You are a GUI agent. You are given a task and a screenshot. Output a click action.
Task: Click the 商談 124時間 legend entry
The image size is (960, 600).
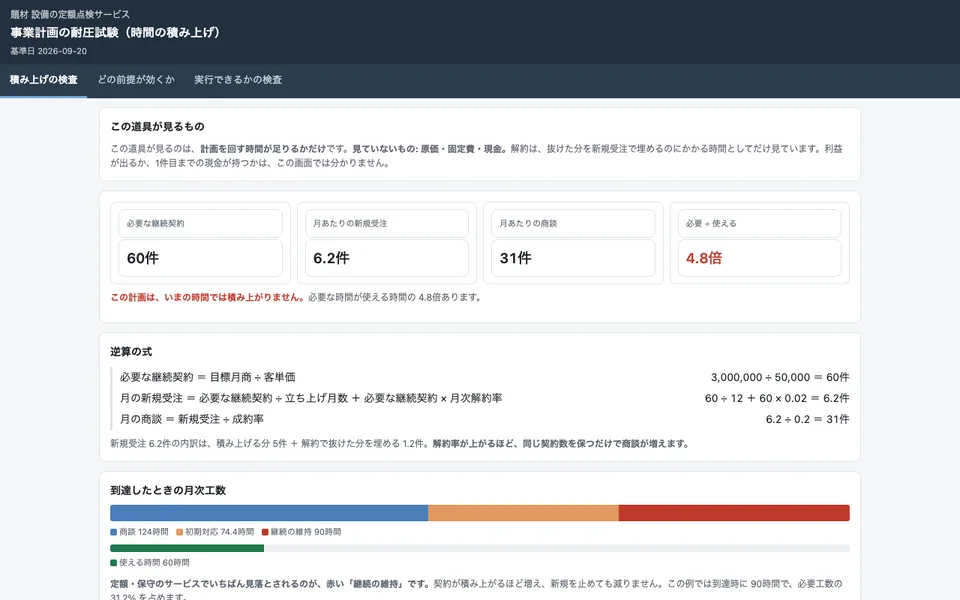point(139,532)
